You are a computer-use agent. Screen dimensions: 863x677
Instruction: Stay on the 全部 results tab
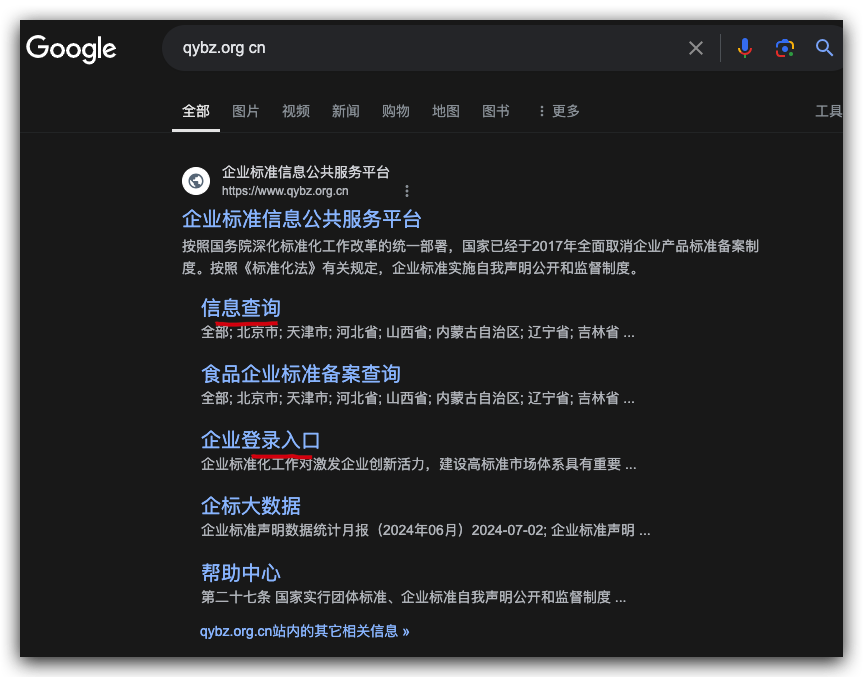coord(196,111)
